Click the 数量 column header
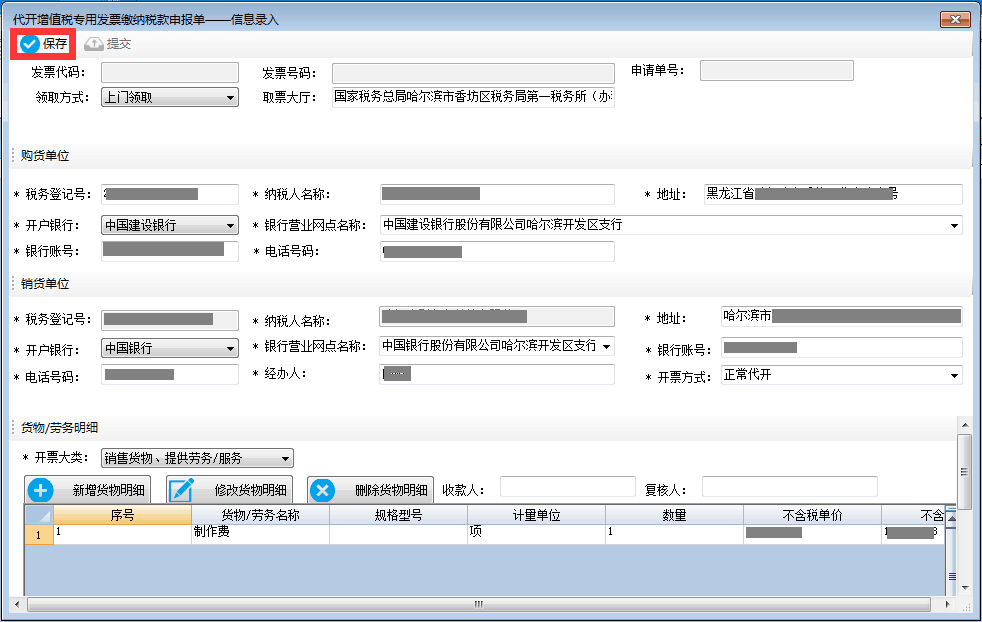 (674, 515)
